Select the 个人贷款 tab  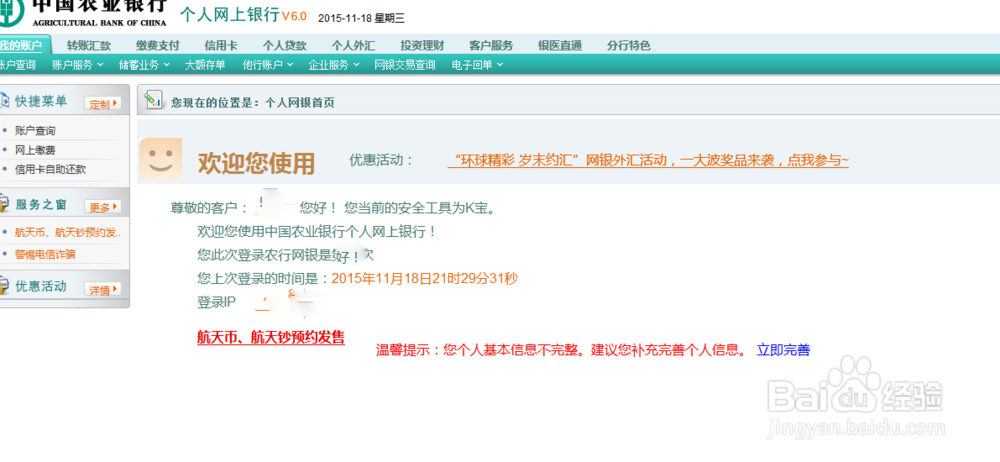click(x=284, y=45)
